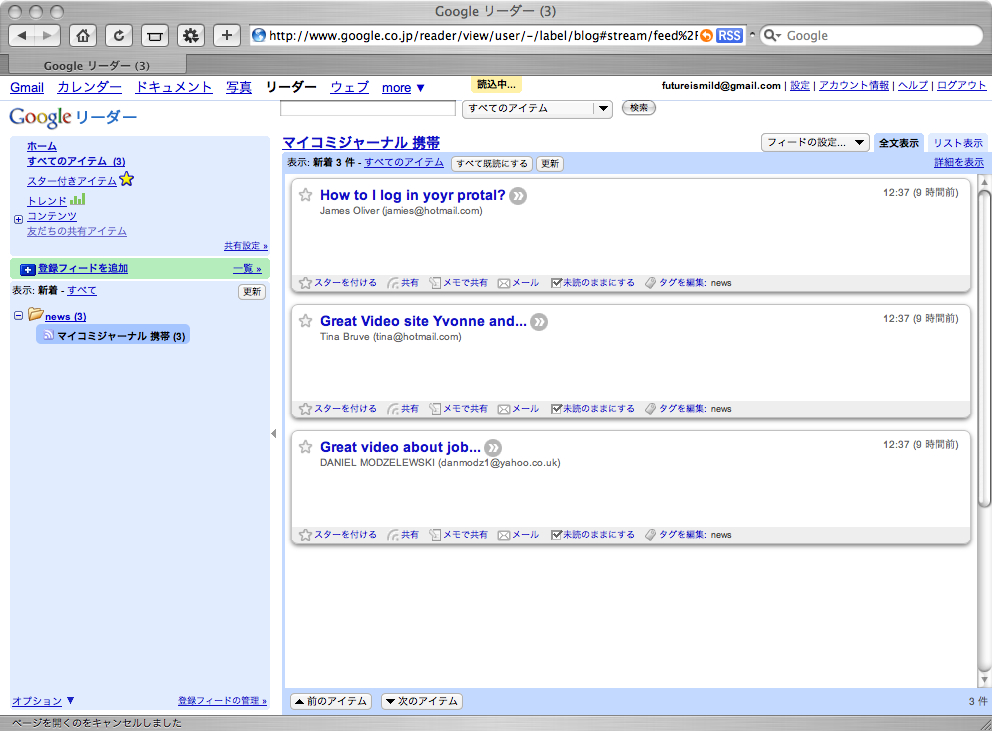Go to the browser home page icon
The image size is (992, 731).
click(83, 35)
